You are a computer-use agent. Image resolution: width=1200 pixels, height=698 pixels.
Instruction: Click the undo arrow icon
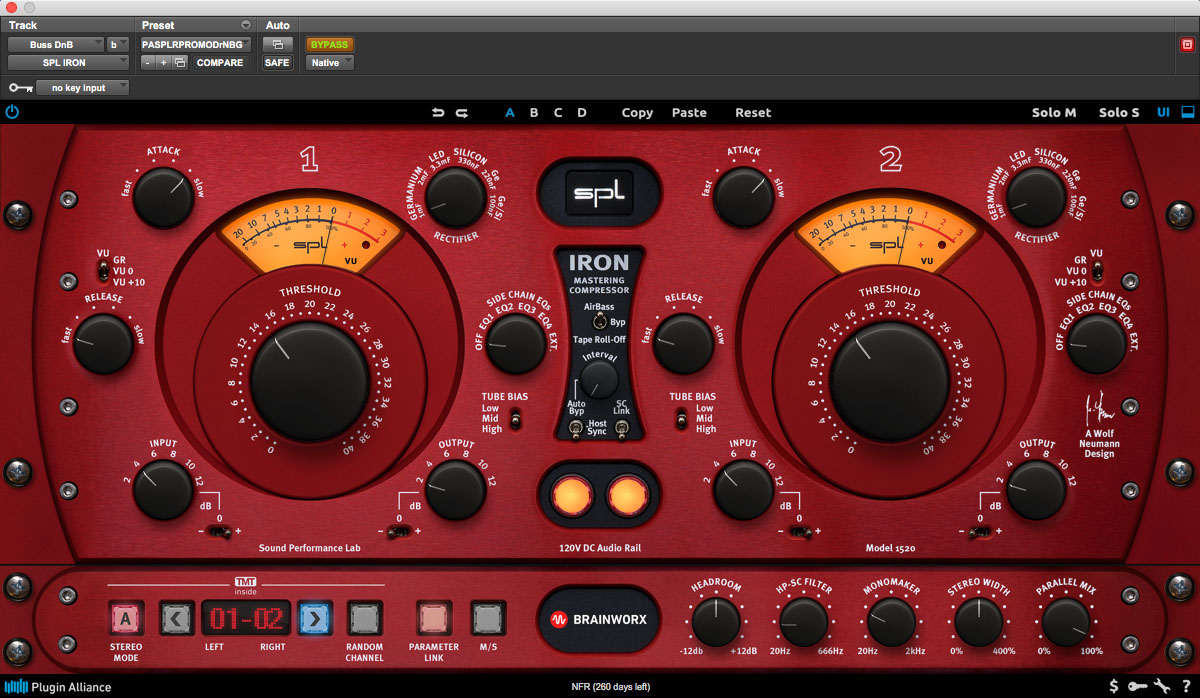438,113
